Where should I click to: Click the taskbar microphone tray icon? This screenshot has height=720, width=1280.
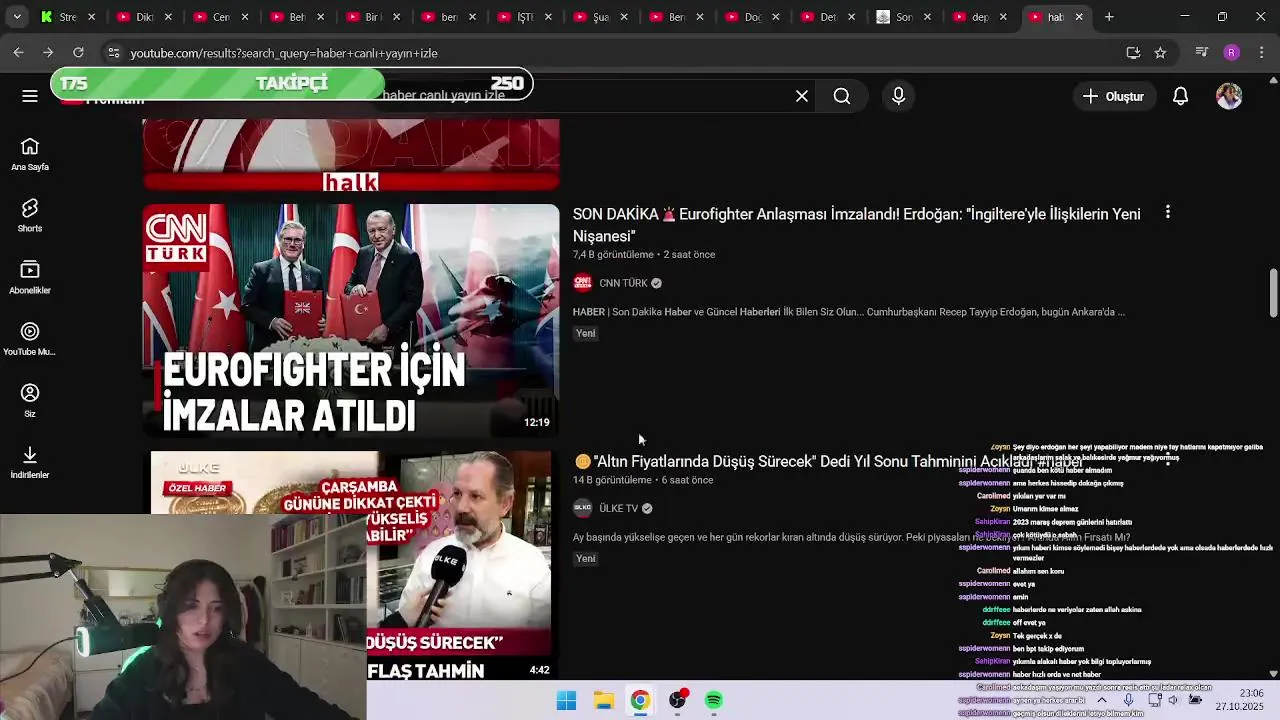click(x=1128, y=700)
